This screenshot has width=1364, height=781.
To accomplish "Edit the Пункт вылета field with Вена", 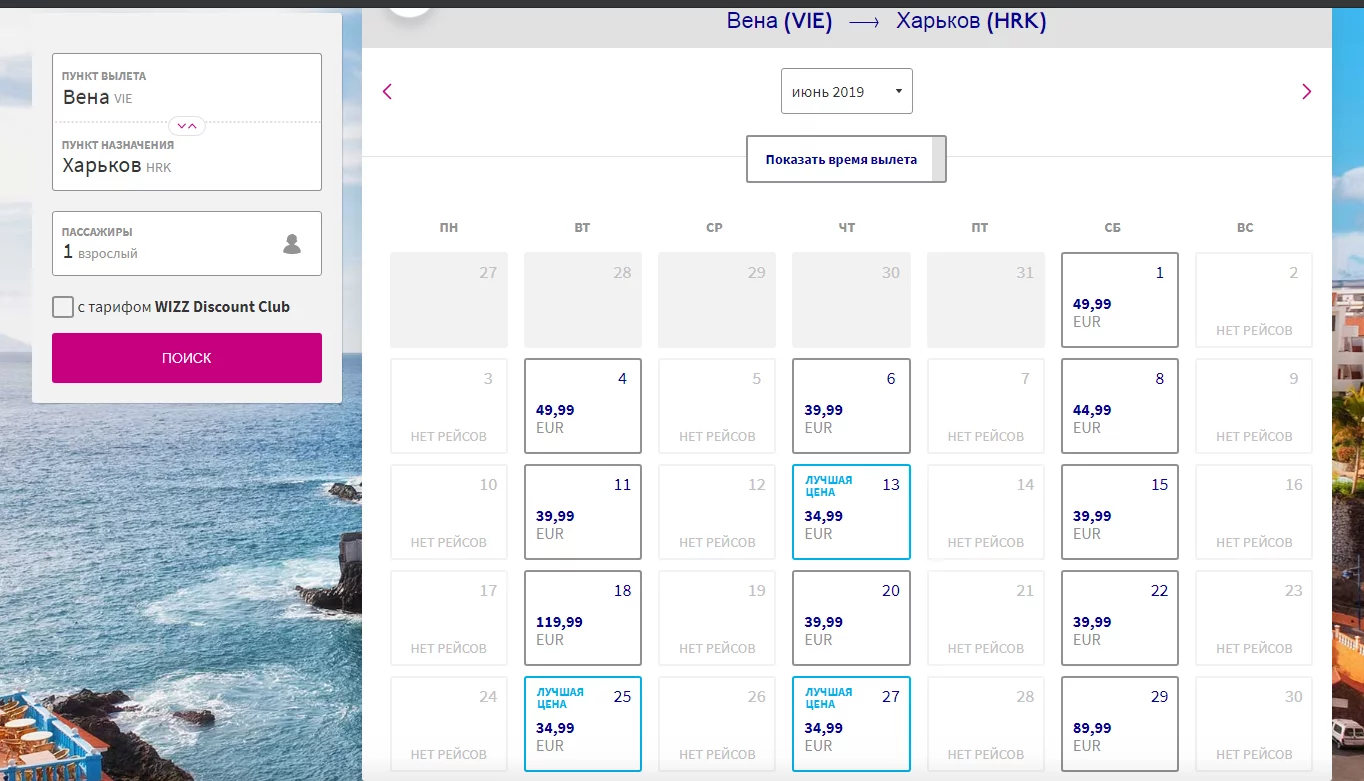I will click(187, 88).
